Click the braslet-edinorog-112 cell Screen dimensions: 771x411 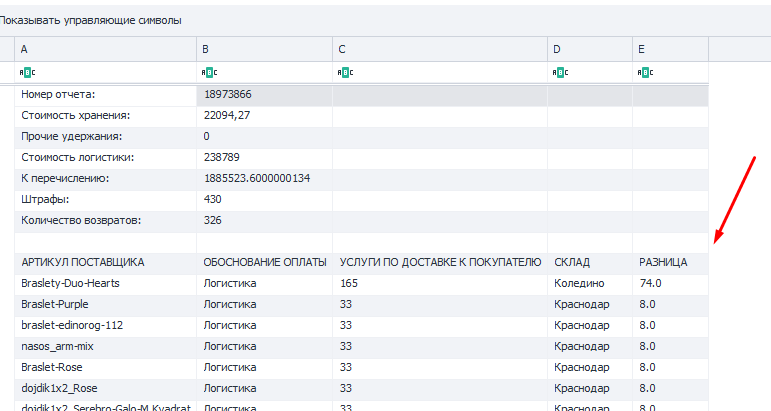pyautogui.click(x=106, y=325)
